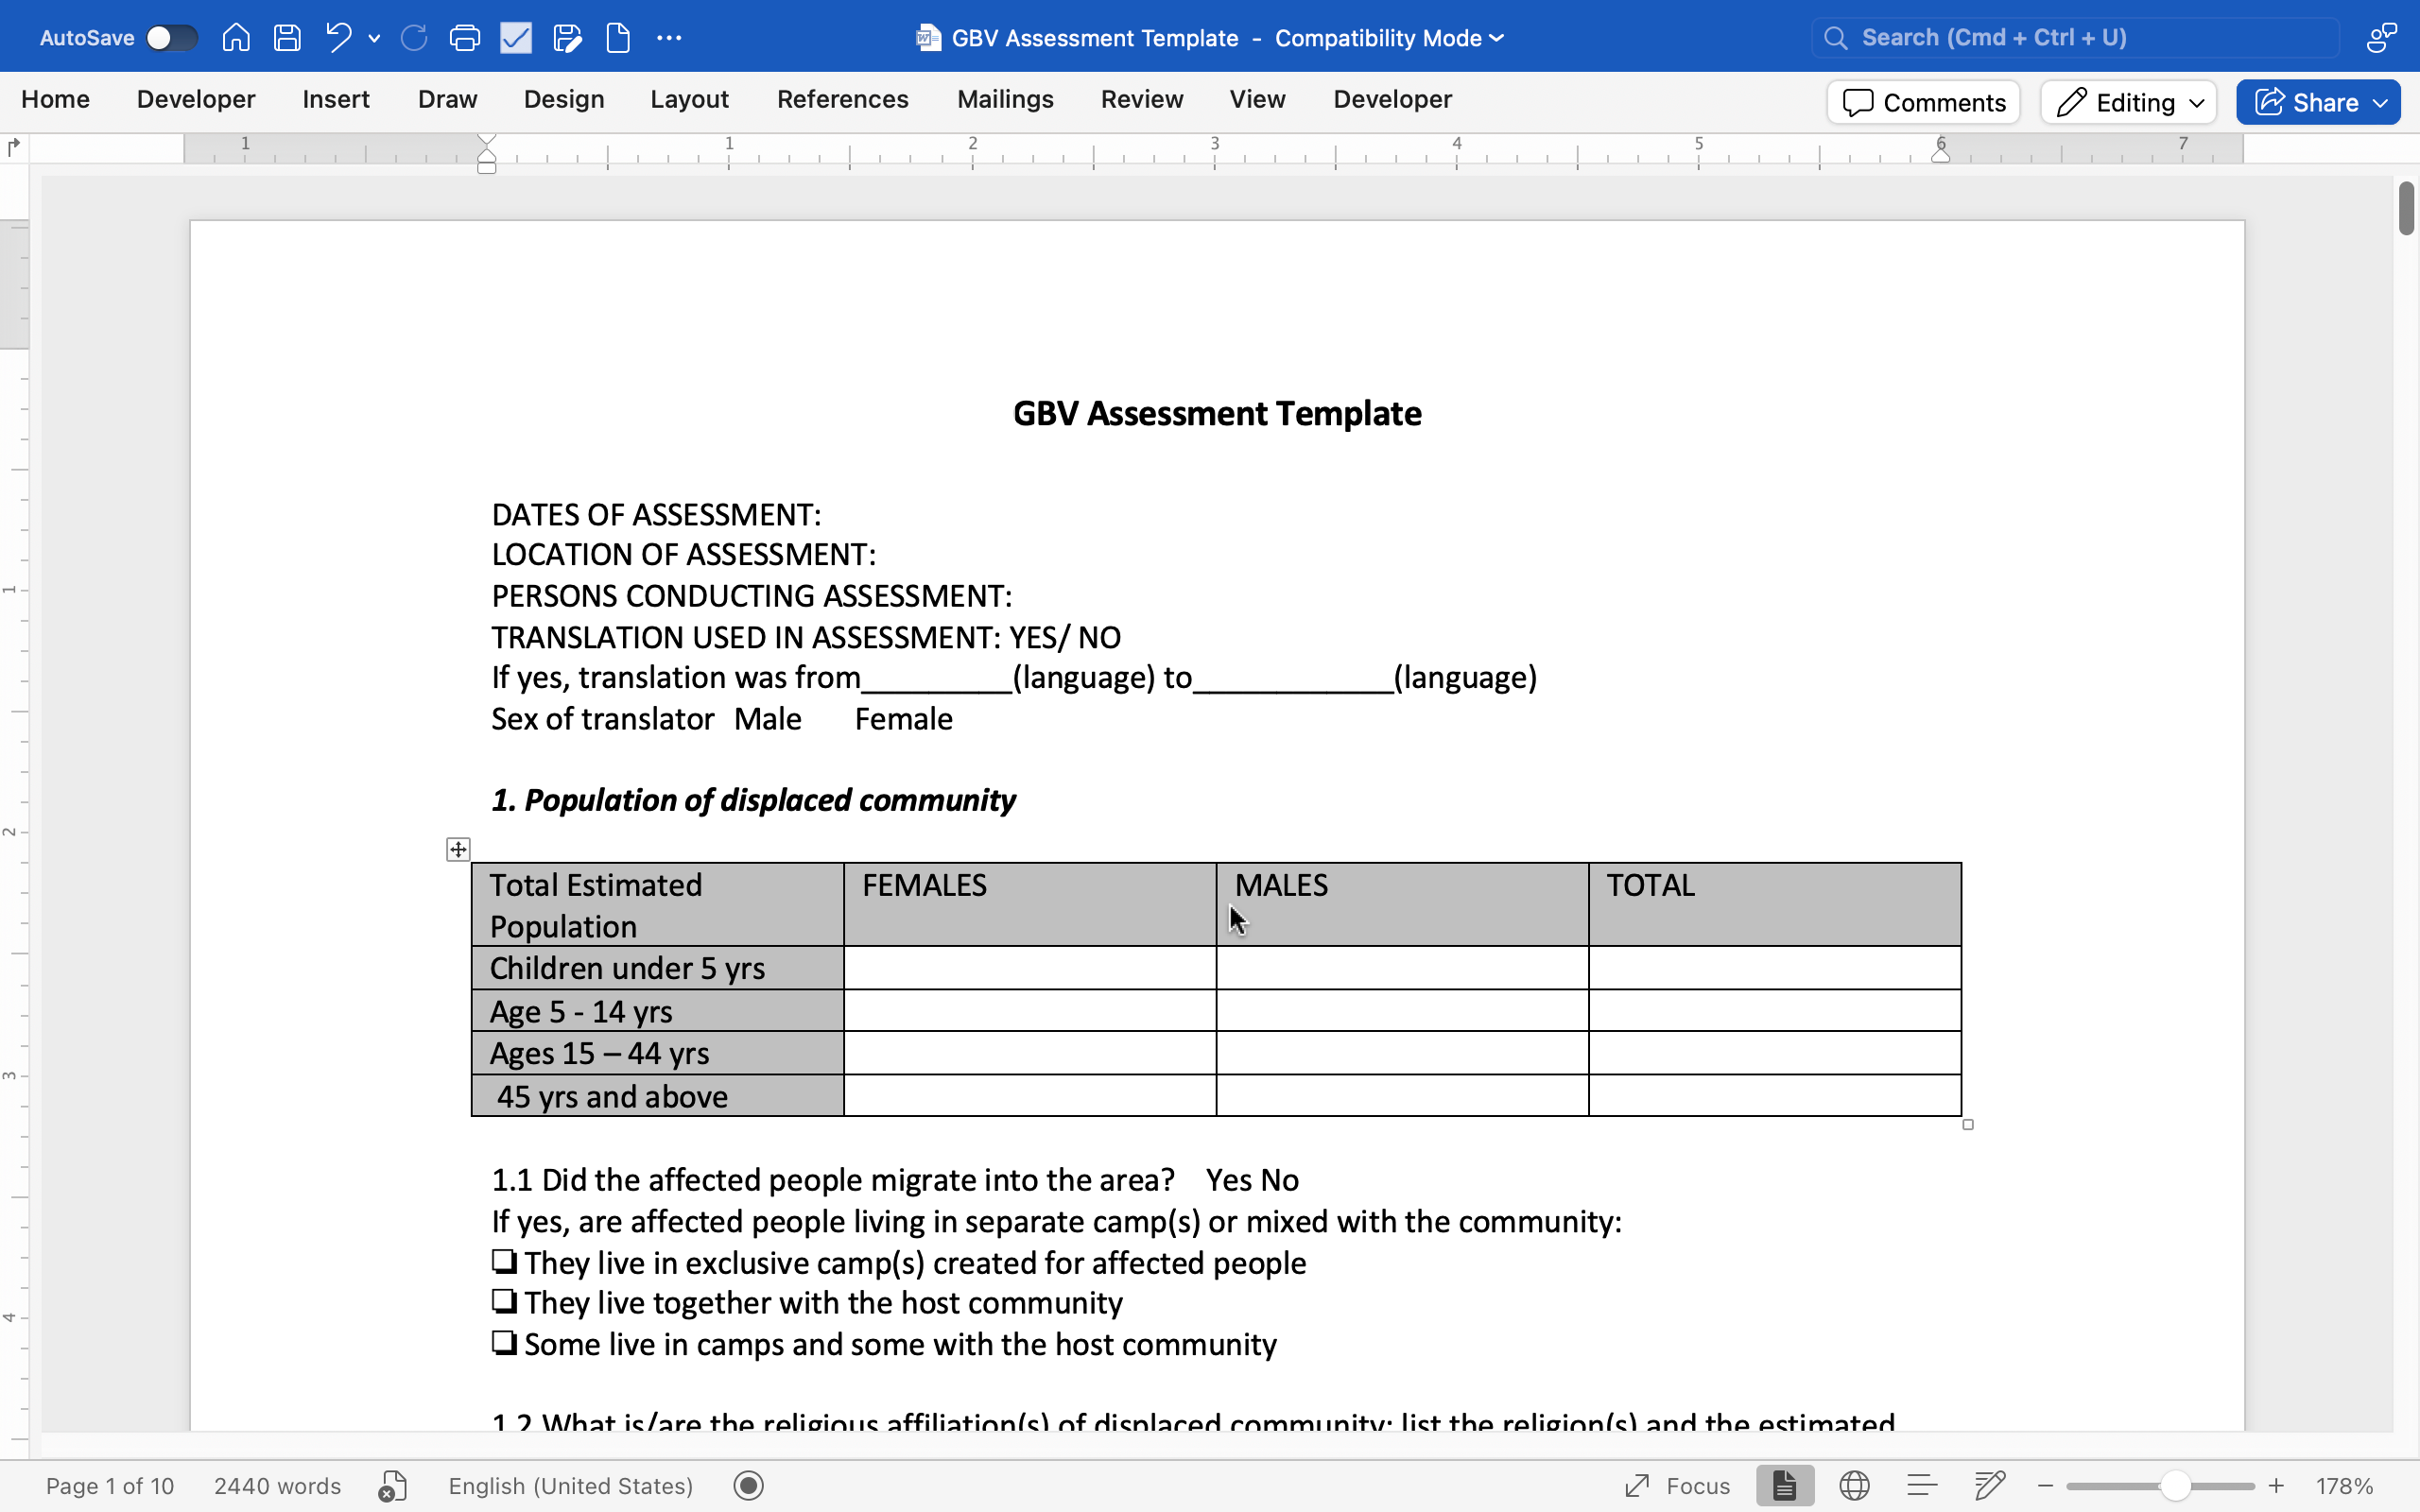Open the Layout ribbon tab

(x=689, y=99)
